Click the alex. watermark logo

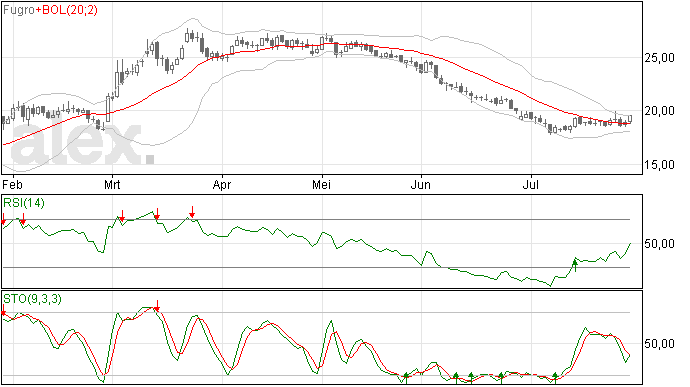point(82,144)
